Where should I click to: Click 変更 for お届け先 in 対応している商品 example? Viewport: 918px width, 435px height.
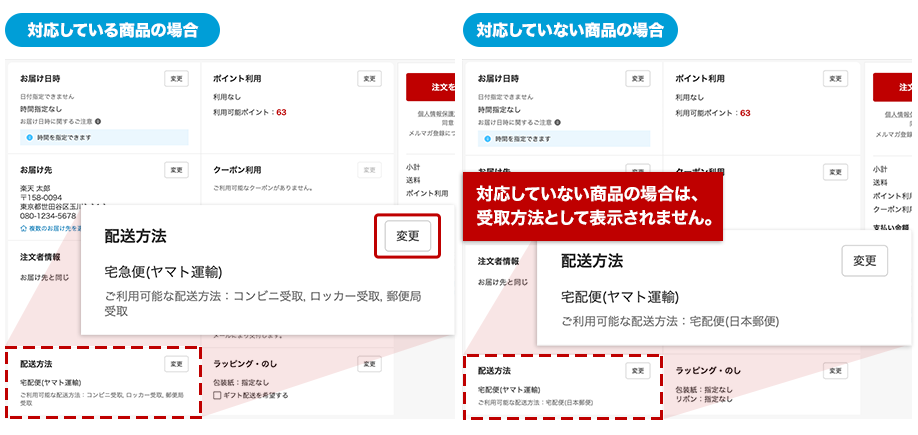(x=176, y=170)
